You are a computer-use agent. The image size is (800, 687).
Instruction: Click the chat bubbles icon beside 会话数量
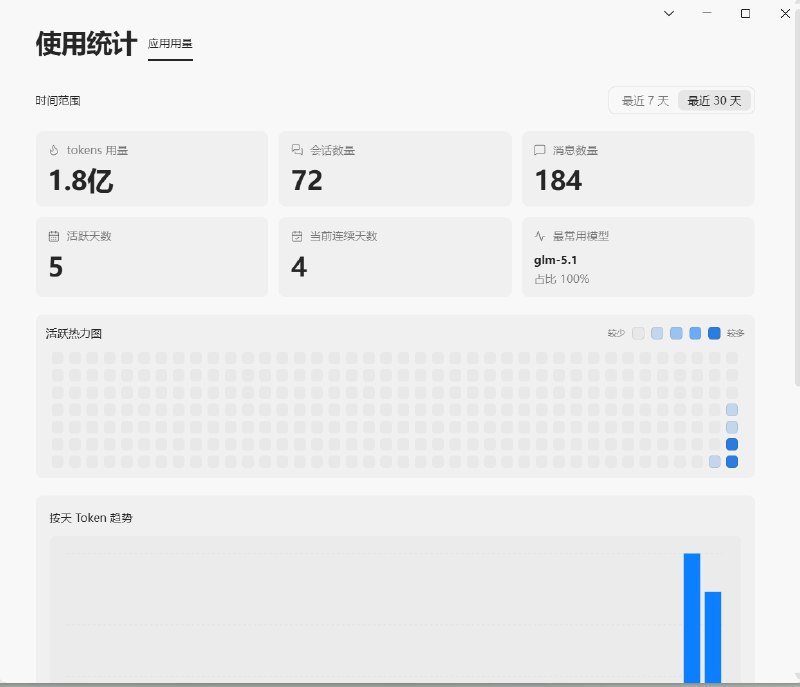(297, 149)
